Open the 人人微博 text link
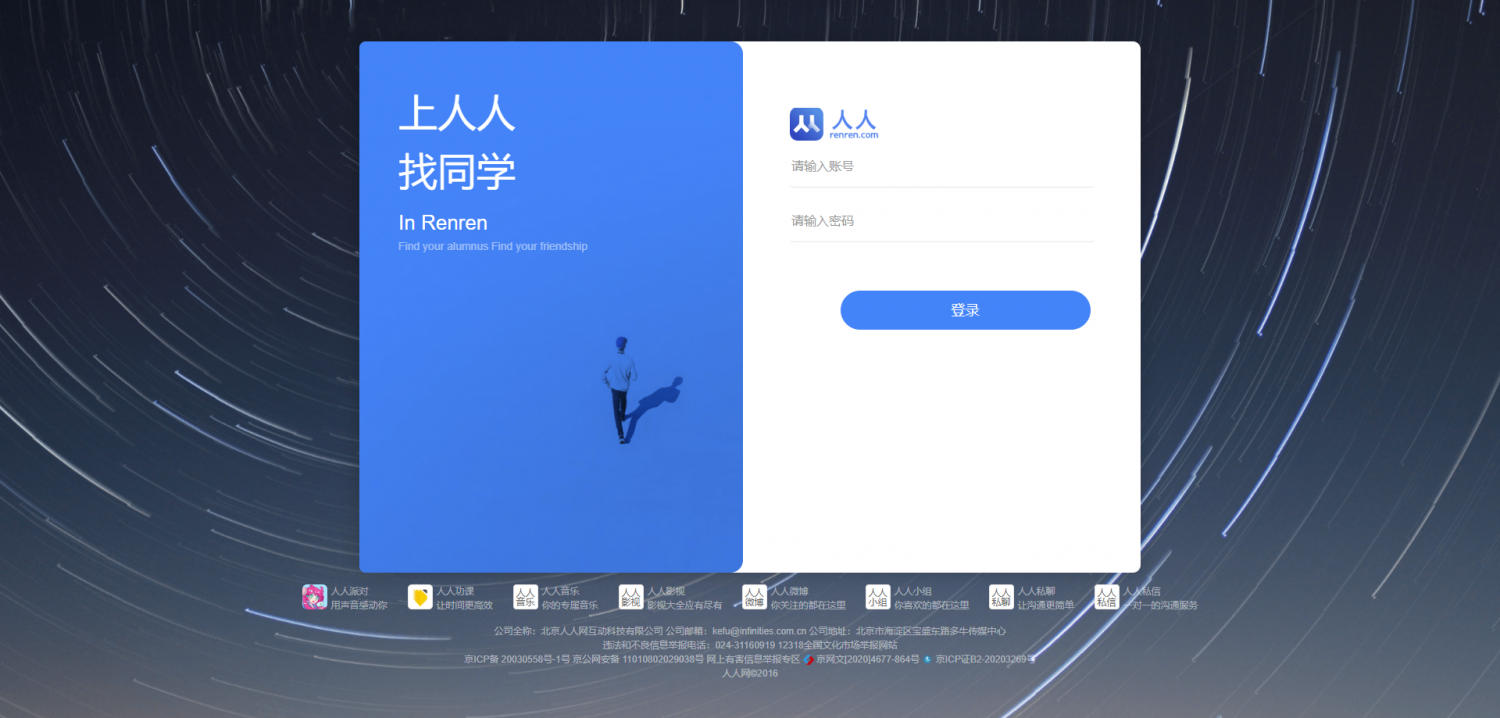The width and height of the screenshot is (1500, 718). (789, 591)
